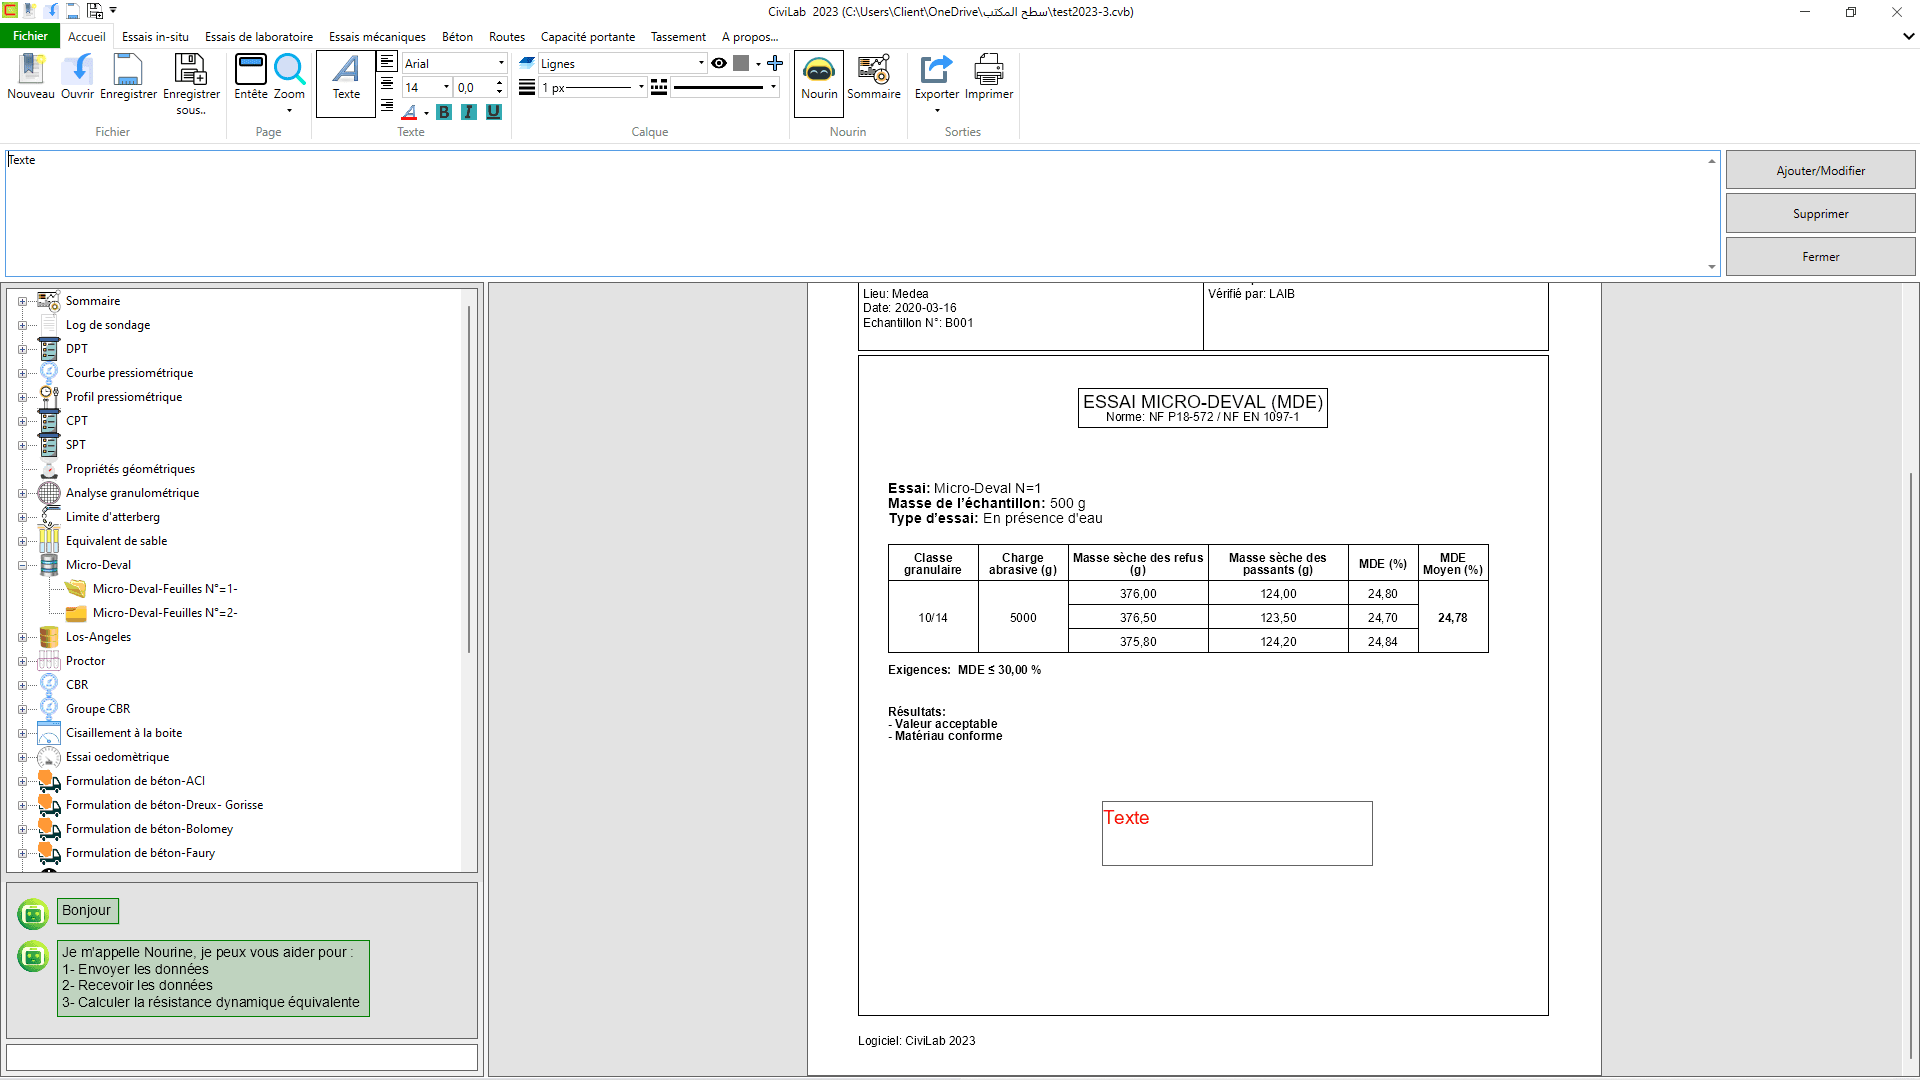The width and height of the screenshot is (1920, 1080).
Task: Select Essai oedométrique tree item
Action: (117, 757)
